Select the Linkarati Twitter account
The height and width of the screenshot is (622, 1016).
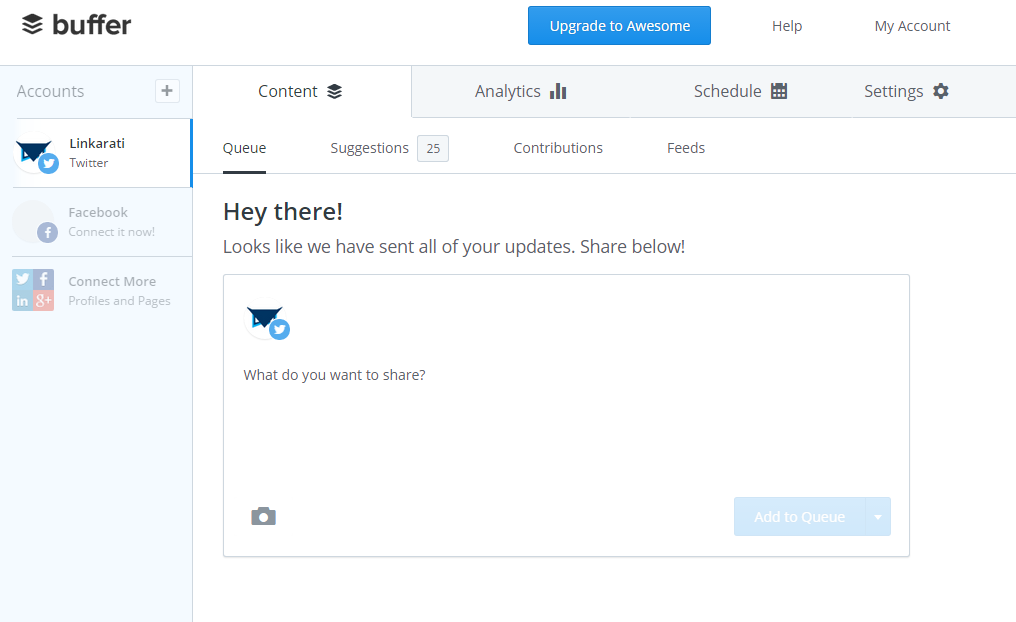[x=102, y=153]
